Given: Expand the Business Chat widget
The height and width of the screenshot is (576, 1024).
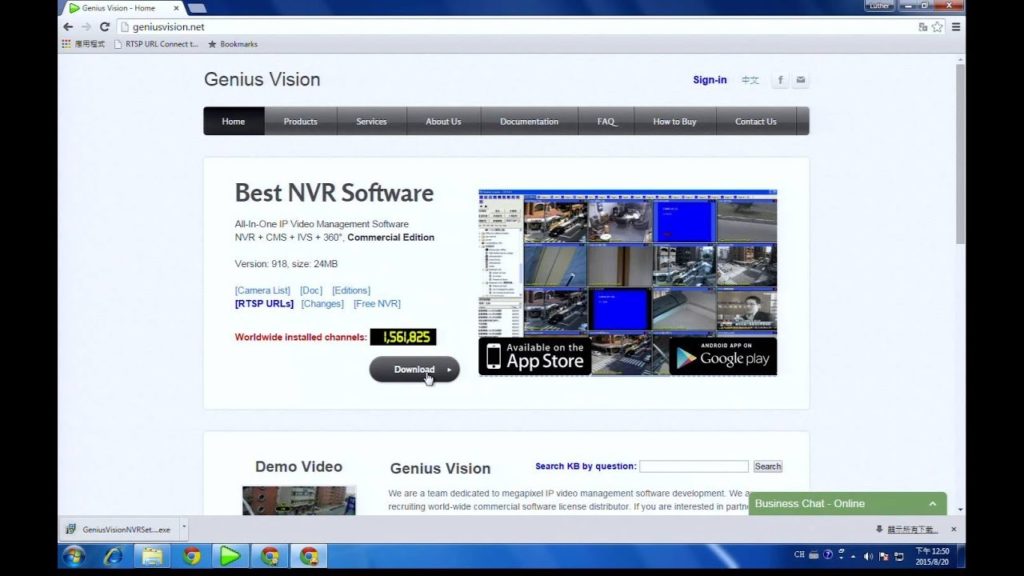Looking at the screenshot, I should 932,504.
